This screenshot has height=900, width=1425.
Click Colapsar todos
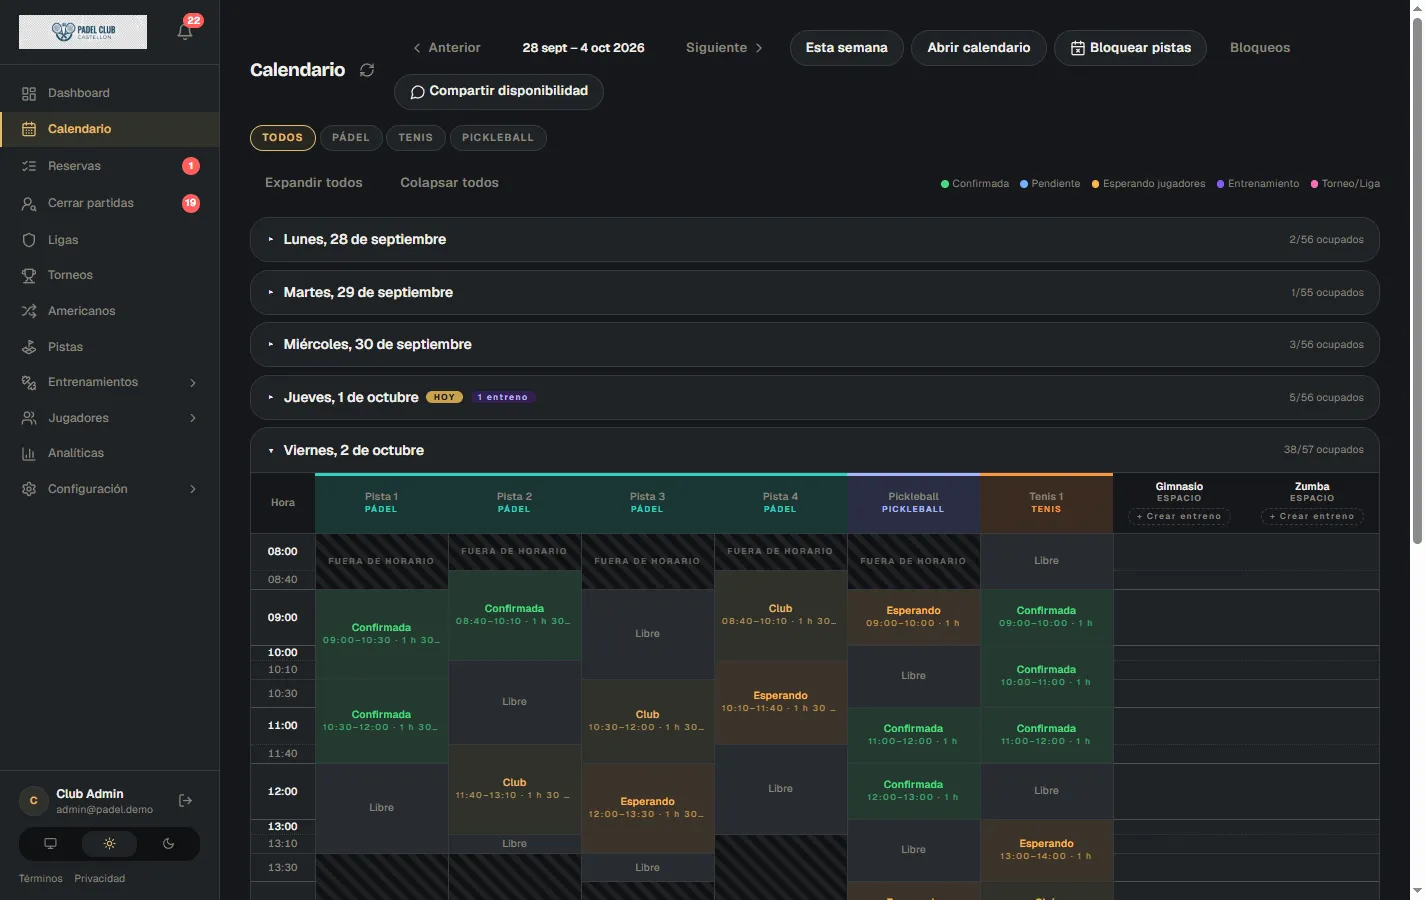(450, 183)
